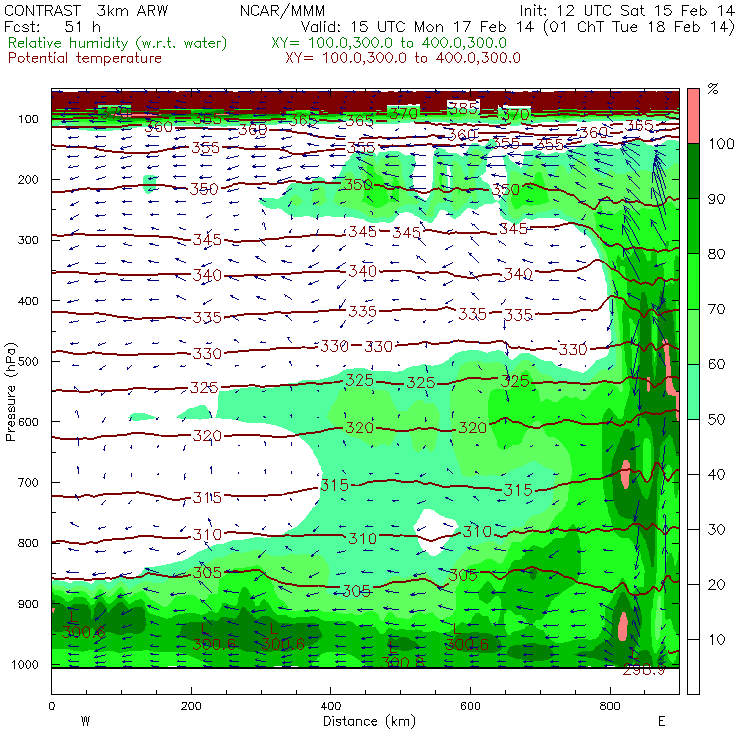The width and height of the screenshot is (740, 740).
Task: Choose the 70–80% bright green colorbar segment
Action: (x=693, y=281)
